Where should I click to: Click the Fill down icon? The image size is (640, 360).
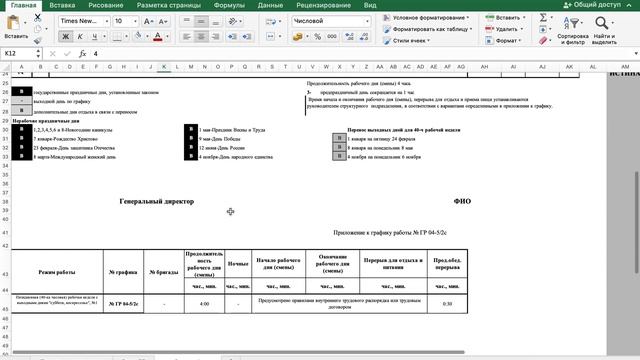(x=543, y=29)
